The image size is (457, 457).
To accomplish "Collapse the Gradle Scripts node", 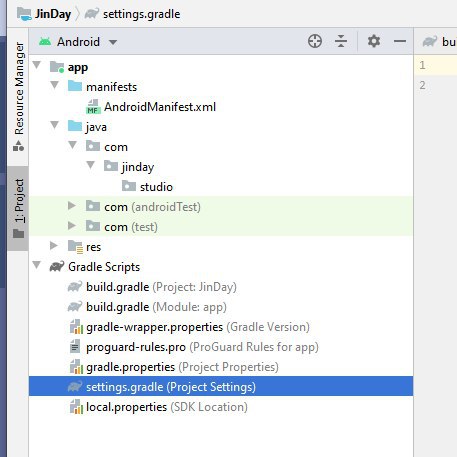I will (37, 265).
